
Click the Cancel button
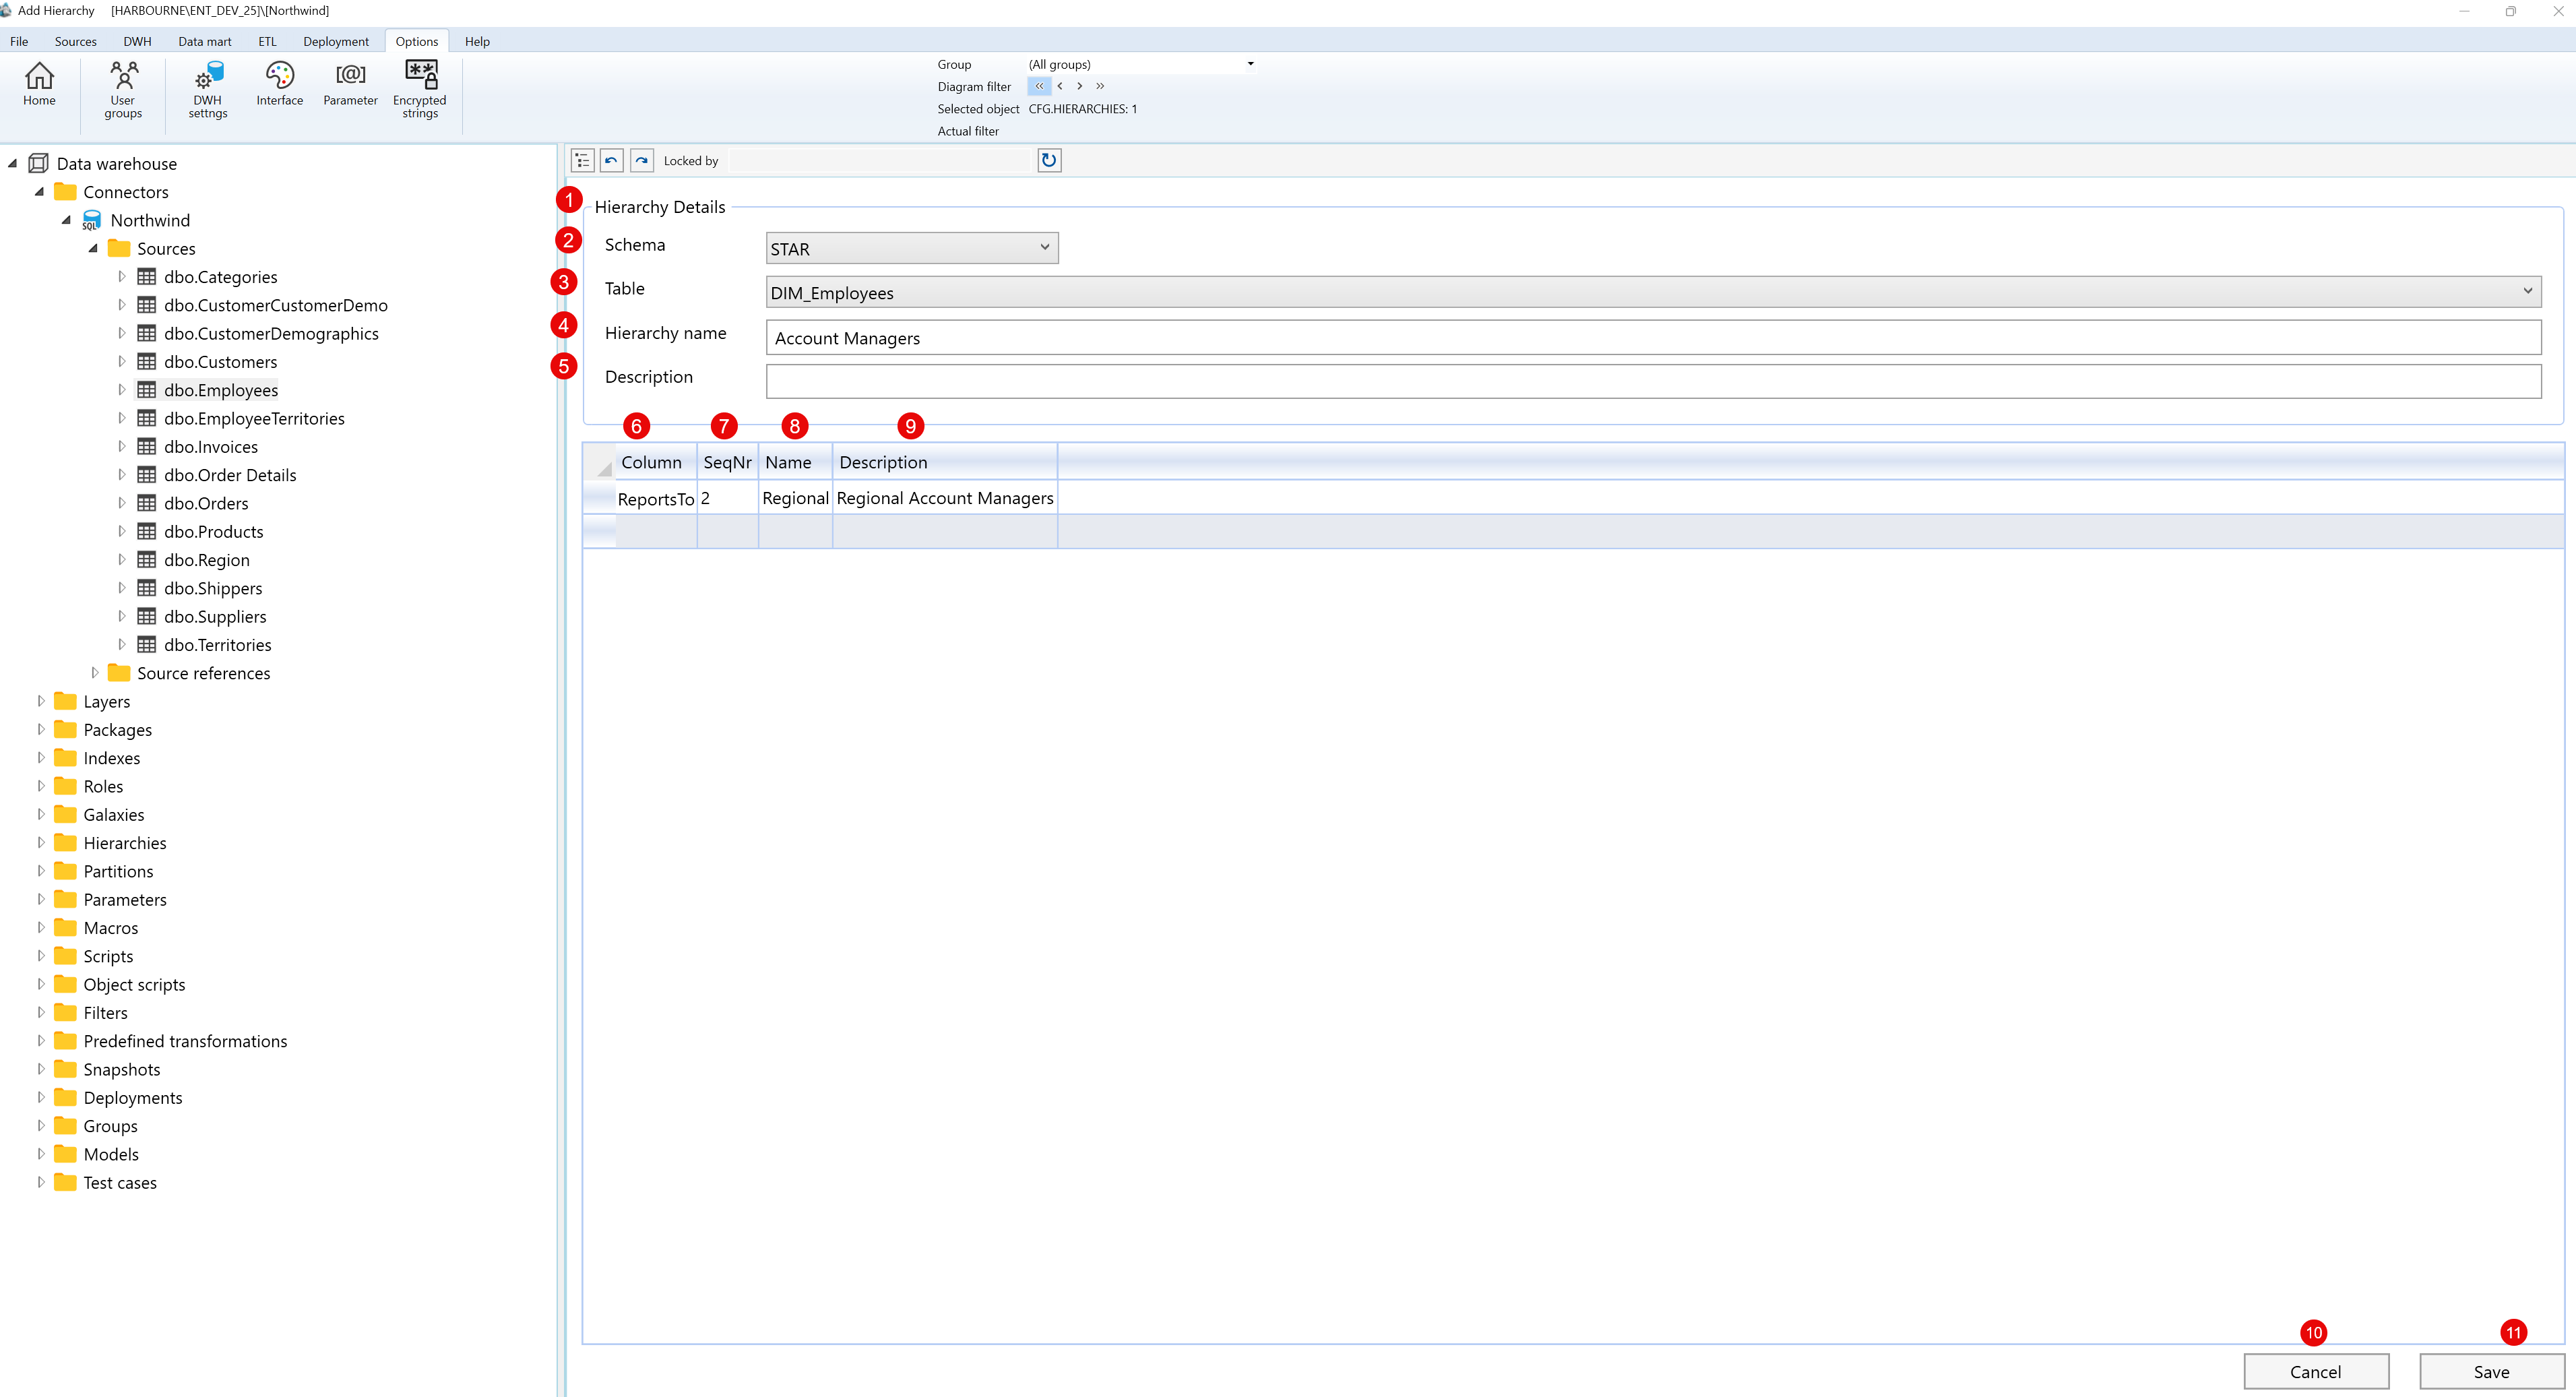[x=2316, y=1371]
